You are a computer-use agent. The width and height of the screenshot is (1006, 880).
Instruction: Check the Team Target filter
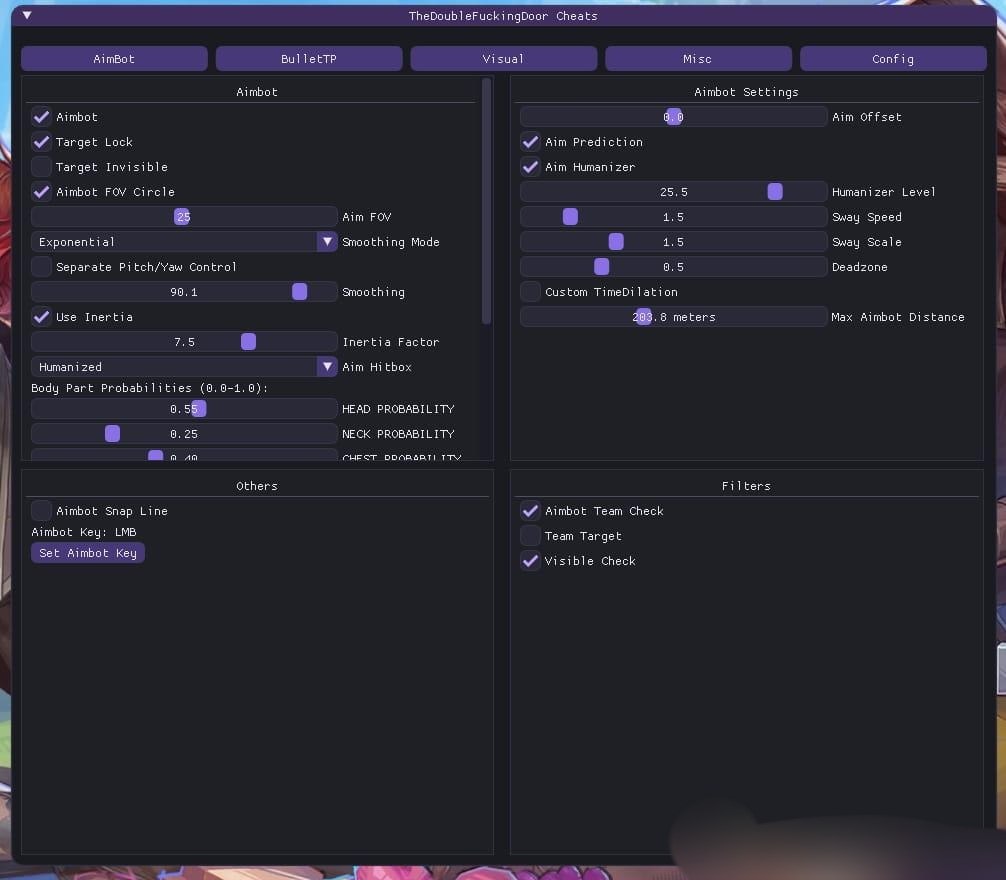pos(531,536)
